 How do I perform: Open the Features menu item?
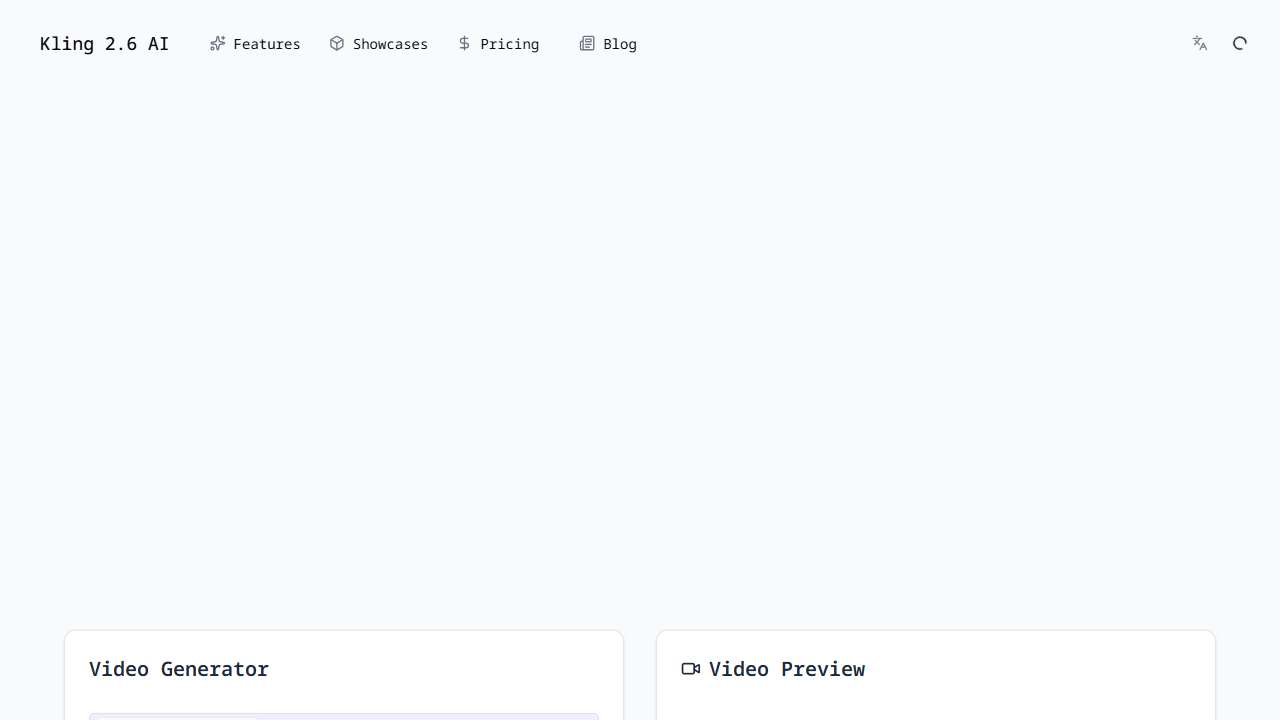266,44
